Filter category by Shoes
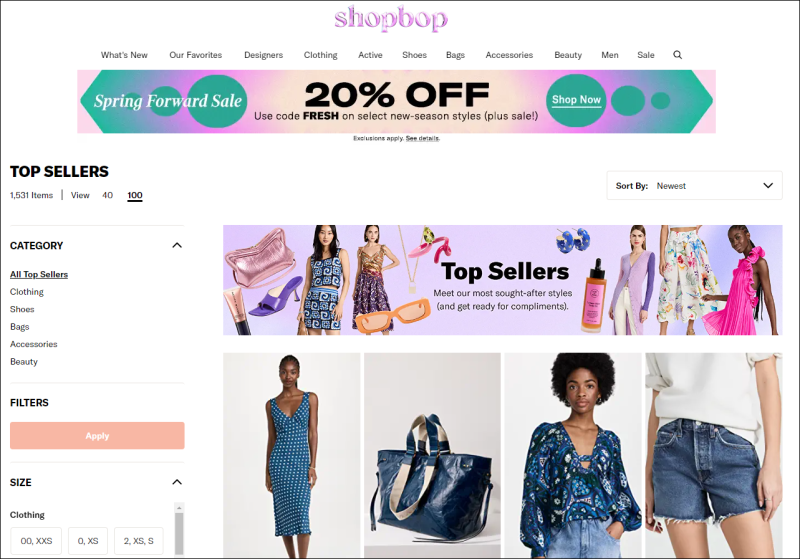 pos(22,309)
